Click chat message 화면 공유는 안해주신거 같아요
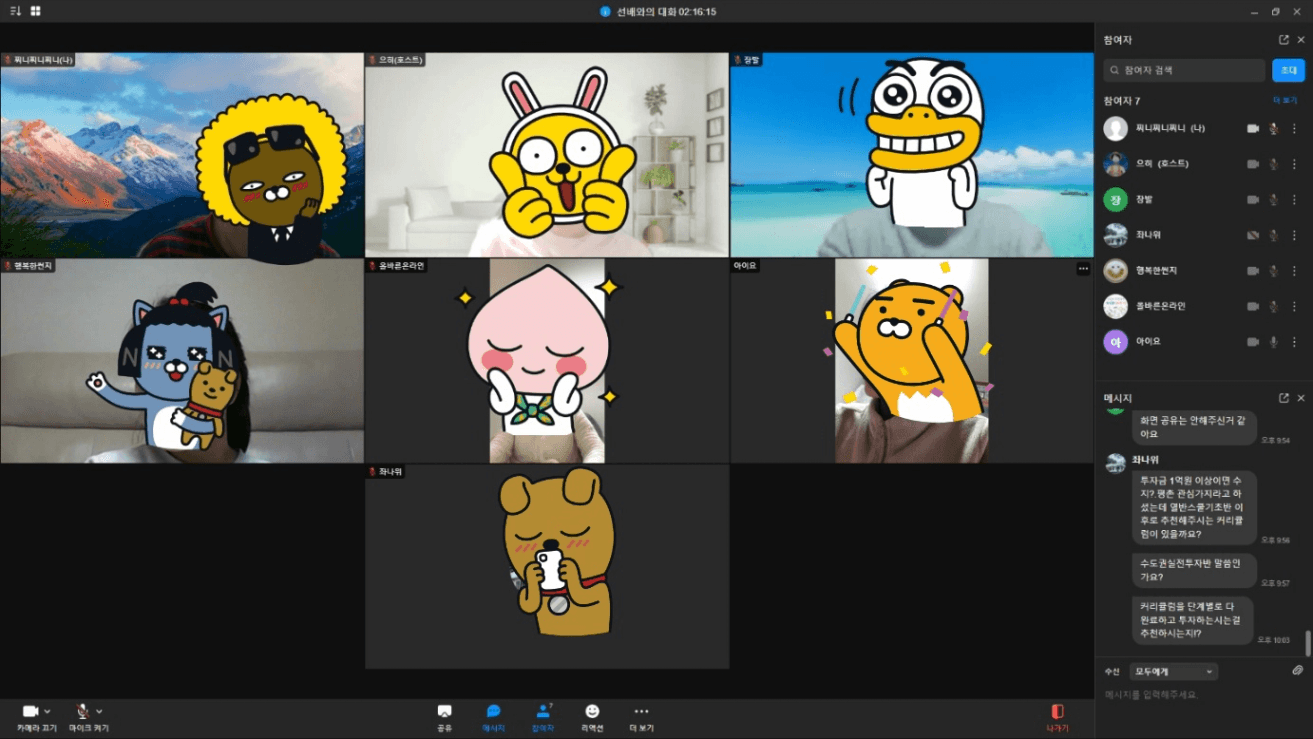This screenshot has height=739, width=1313. (x=1194, y=428)
